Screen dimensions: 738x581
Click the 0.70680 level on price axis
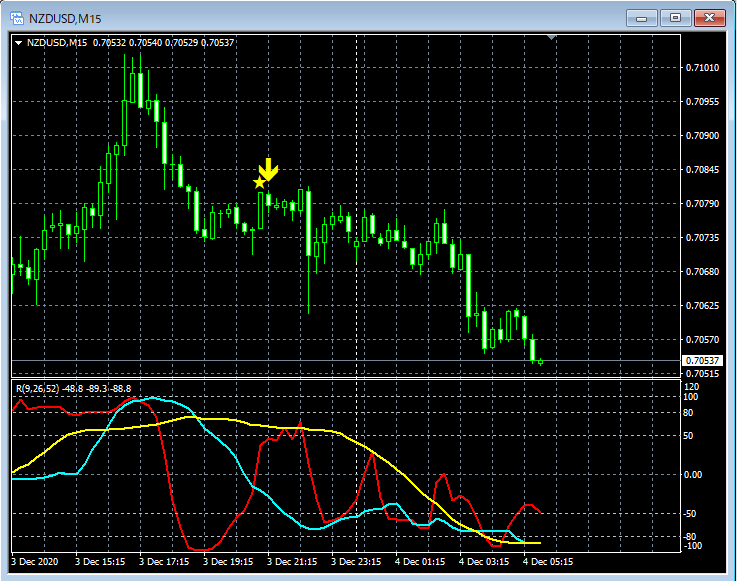(x=701, y=272)
